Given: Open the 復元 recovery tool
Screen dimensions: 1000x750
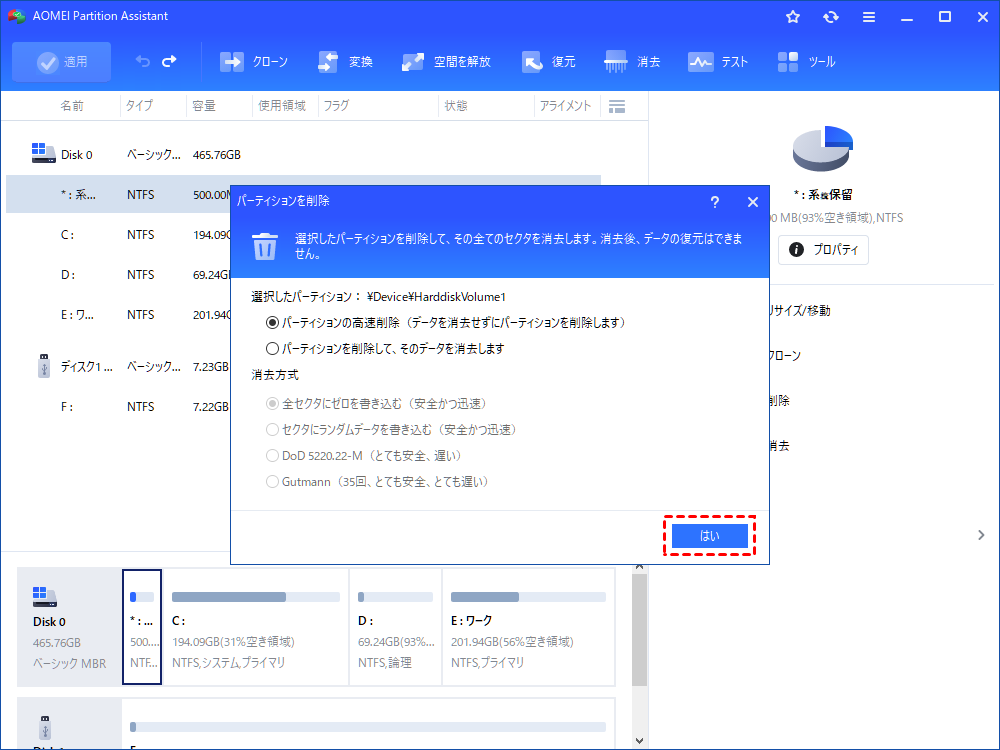Looking at the screenshot, I should click(x=548, y=62).
